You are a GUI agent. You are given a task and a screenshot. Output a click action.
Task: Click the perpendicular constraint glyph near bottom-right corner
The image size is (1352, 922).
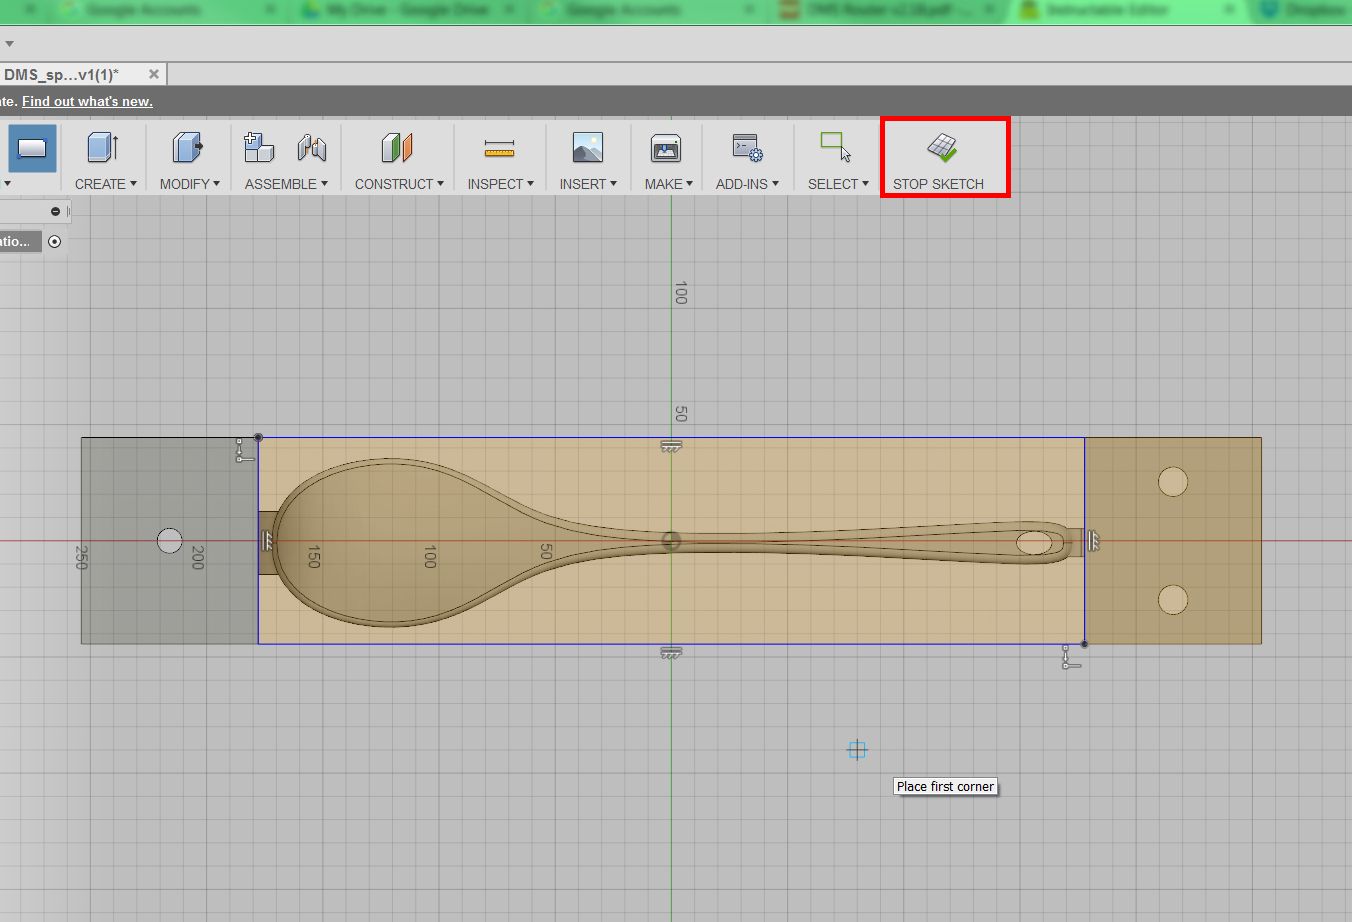click(x=1069, y=657)
